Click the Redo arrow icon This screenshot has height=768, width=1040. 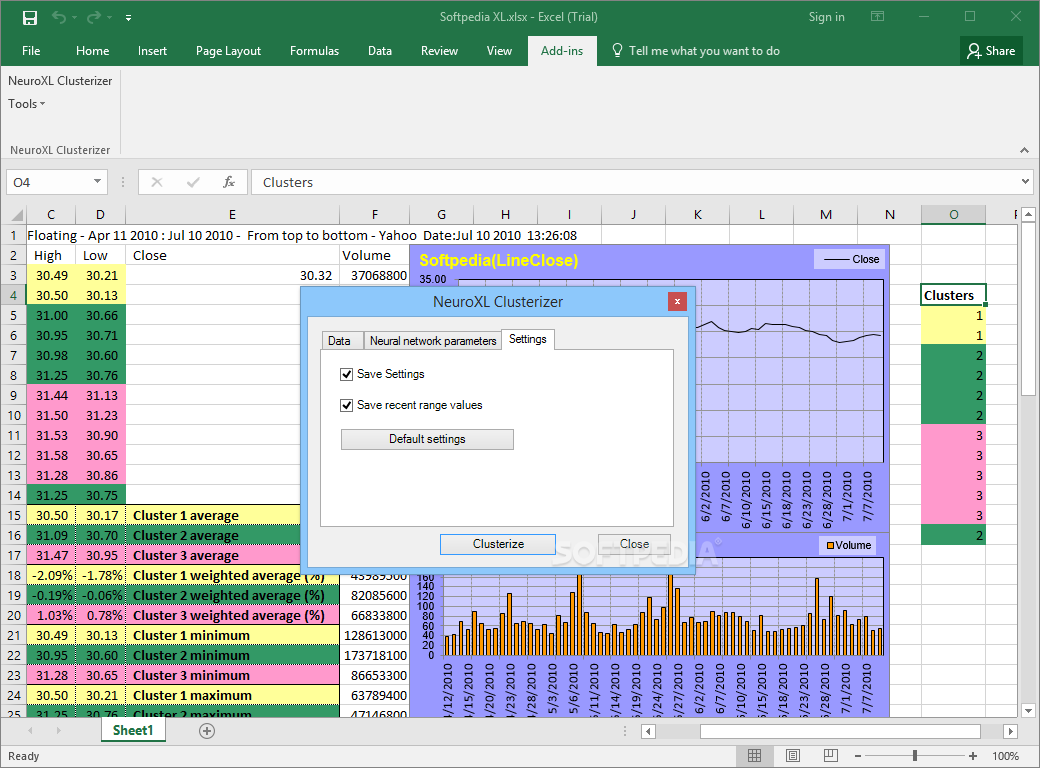[94, 17]
